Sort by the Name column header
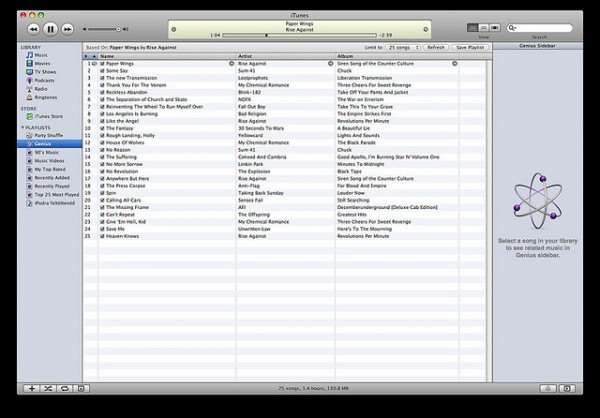Viewport: 600px width, 418px height. pyautogui.click(x=167, y=56)
